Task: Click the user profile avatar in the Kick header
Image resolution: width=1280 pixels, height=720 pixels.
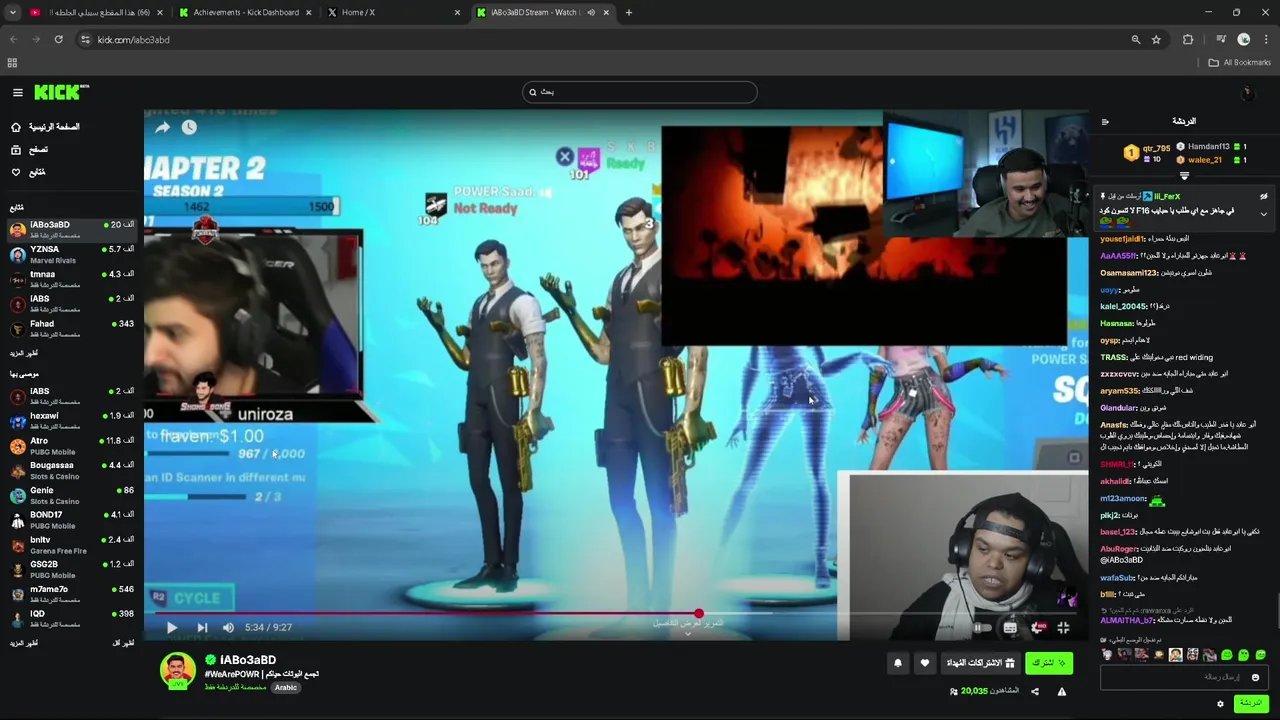Action: (1247, 92)
